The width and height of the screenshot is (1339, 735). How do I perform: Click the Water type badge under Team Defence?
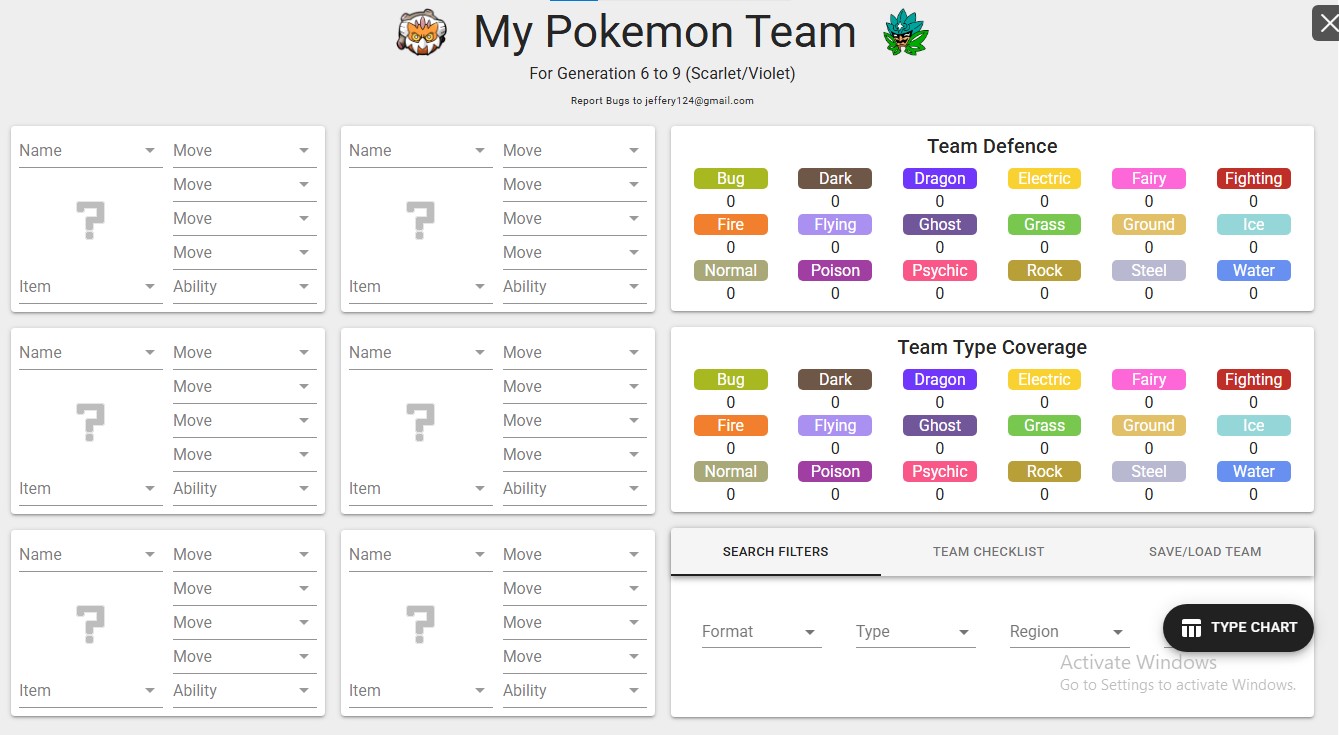coord(1254,271)
